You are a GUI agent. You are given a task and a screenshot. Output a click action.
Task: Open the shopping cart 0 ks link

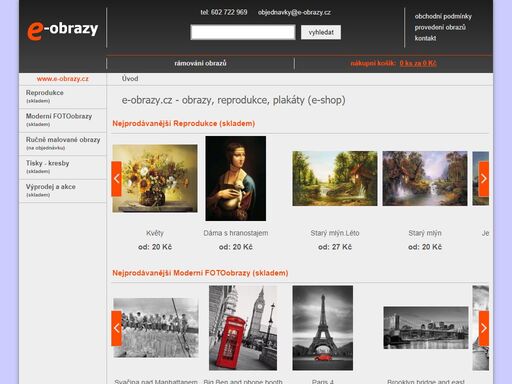418,63
